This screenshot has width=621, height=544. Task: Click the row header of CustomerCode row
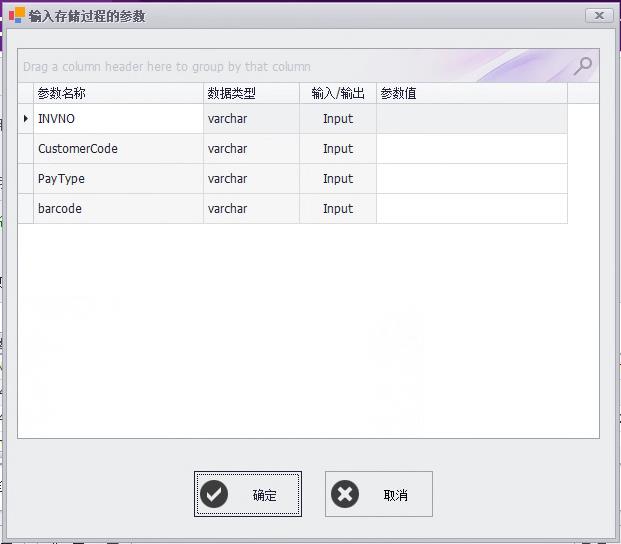click(x=26, y=149)
